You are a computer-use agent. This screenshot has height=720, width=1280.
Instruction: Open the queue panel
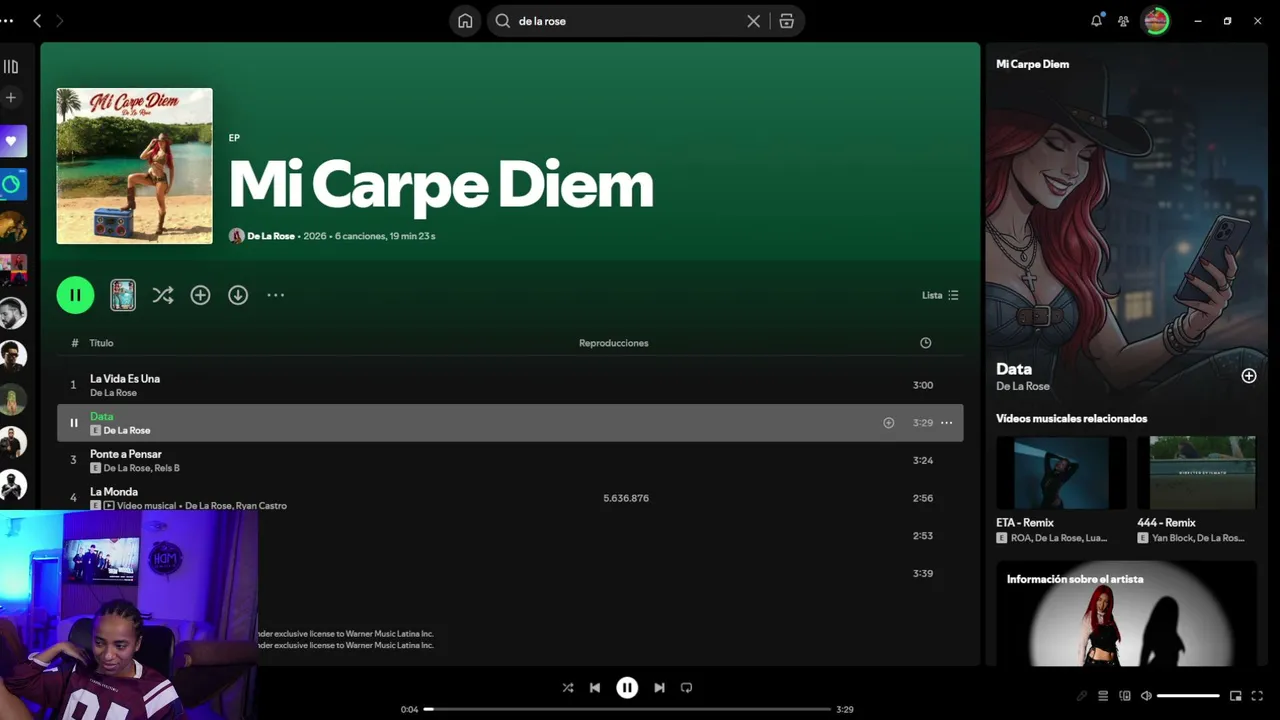tap(1103, 696)
